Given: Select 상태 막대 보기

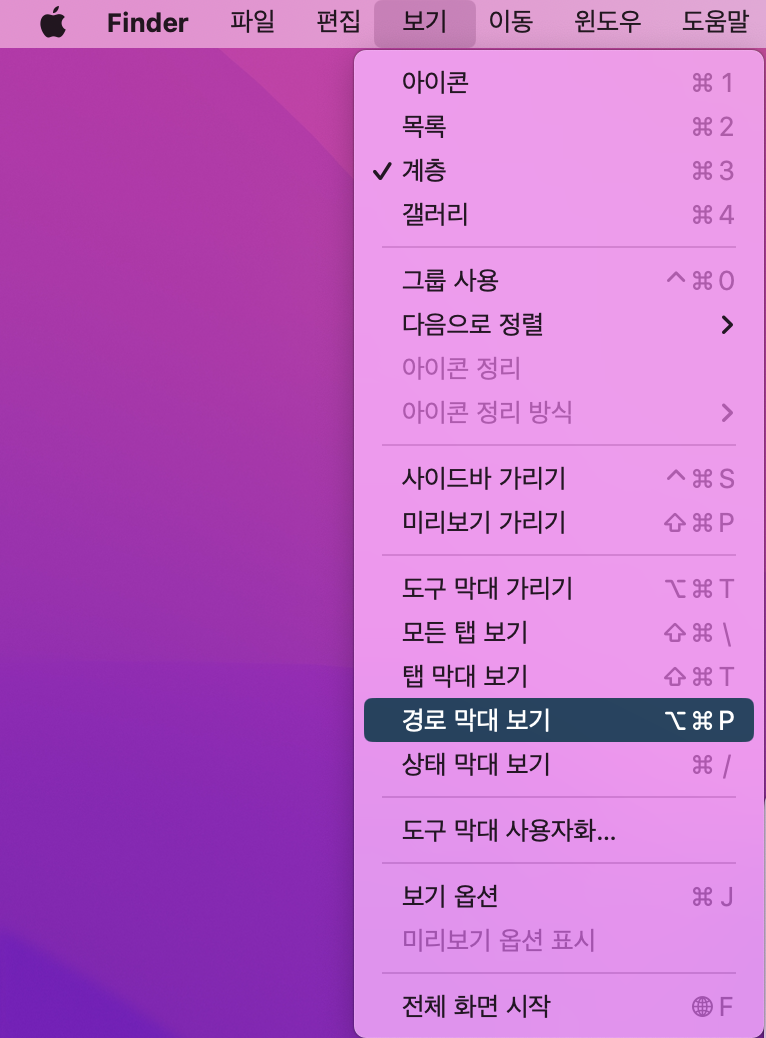Looking at the screenshot, I should coord(559,764).
